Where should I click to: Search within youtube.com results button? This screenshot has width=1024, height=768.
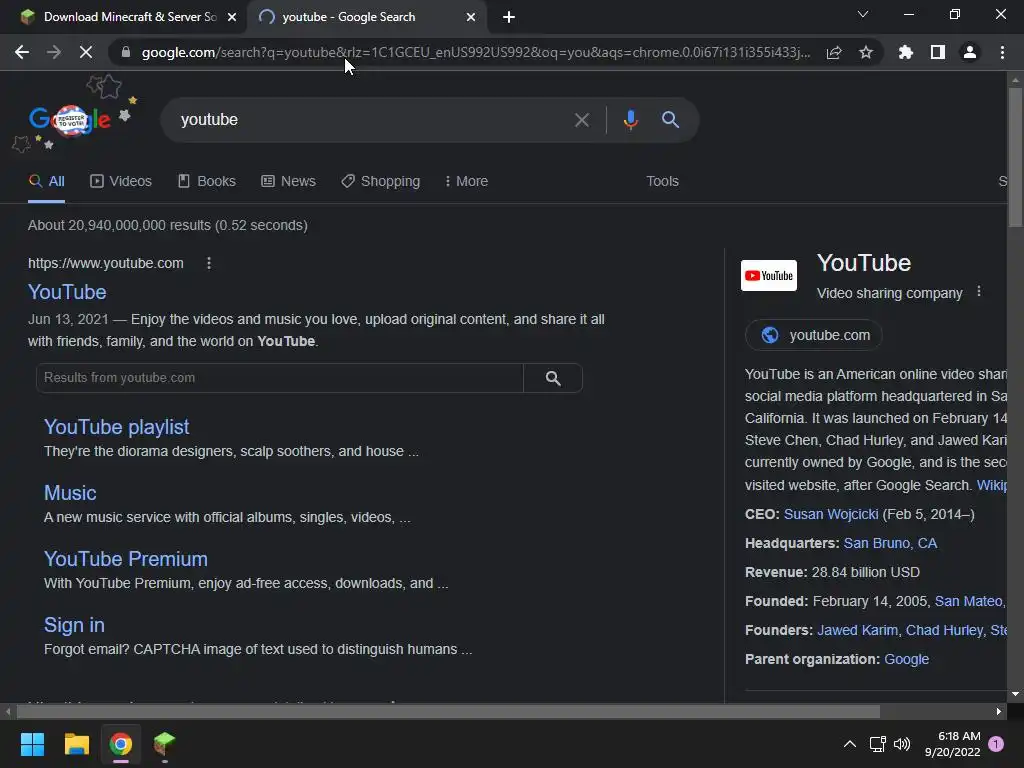tap(553, 378)
